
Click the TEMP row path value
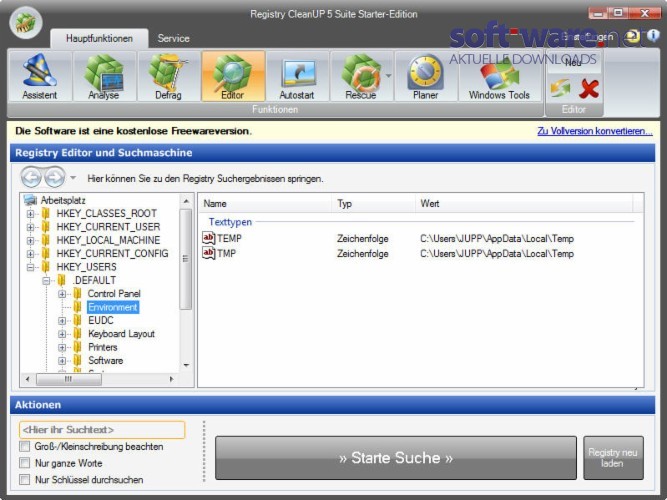[497, 238]
